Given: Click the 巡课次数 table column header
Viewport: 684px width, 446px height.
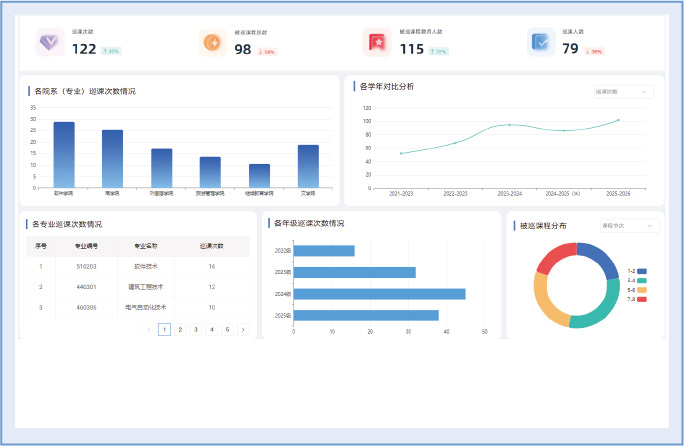Looking at the screenshot, I should (211, 246).
